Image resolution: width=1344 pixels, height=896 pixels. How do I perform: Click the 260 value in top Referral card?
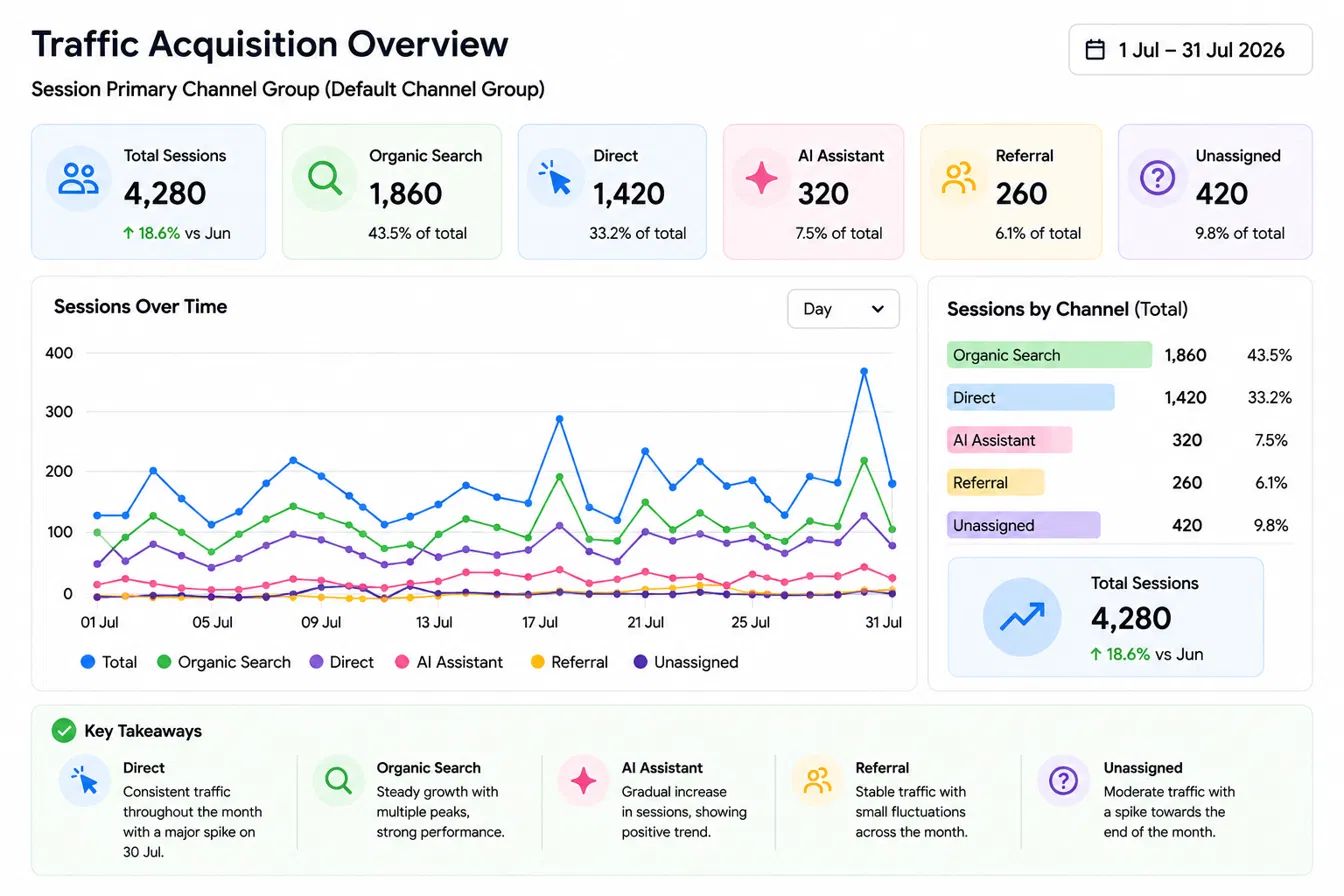1021,194
